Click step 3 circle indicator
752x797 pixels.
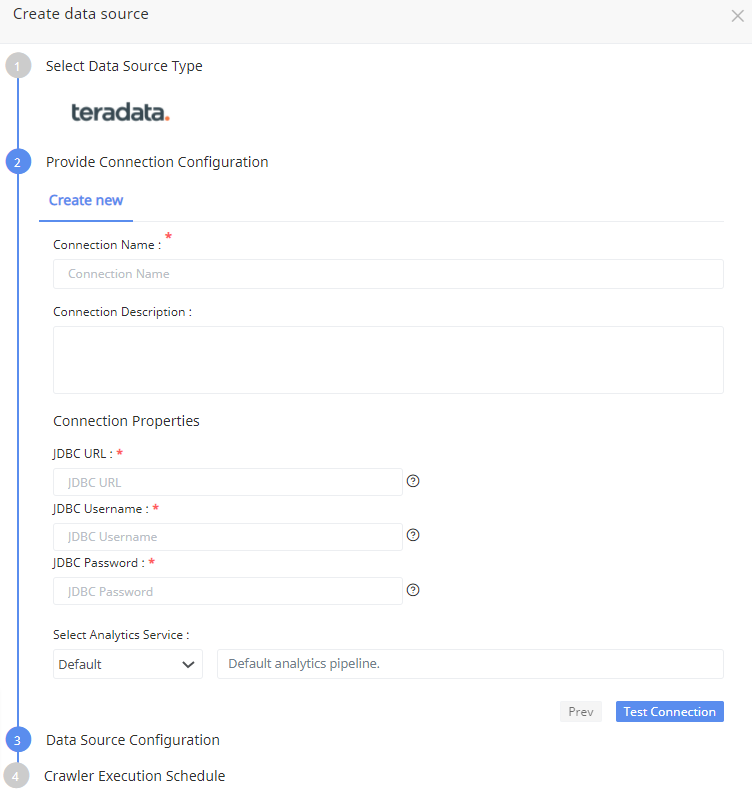tap(18, 740)
